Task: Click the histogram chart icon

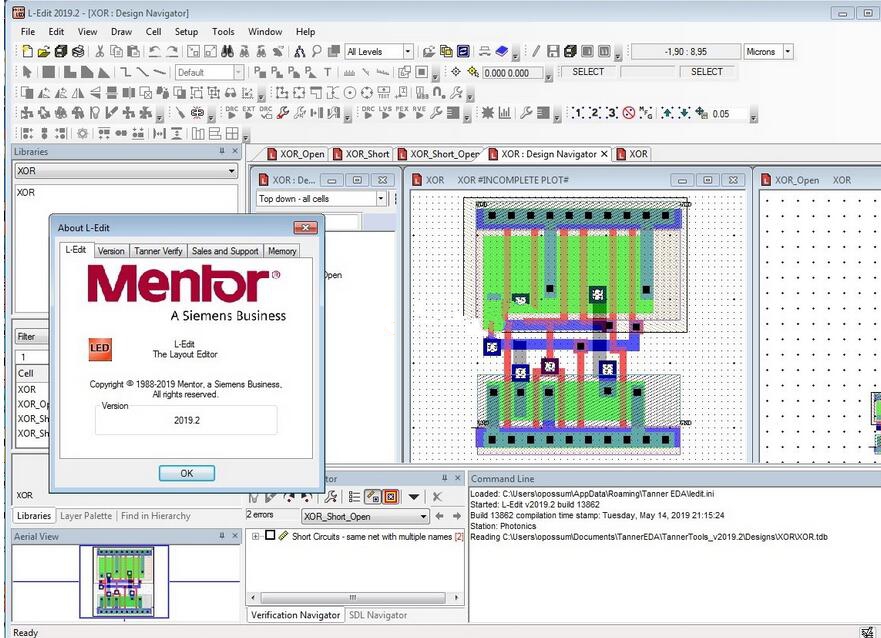Action: pos(505,113)
